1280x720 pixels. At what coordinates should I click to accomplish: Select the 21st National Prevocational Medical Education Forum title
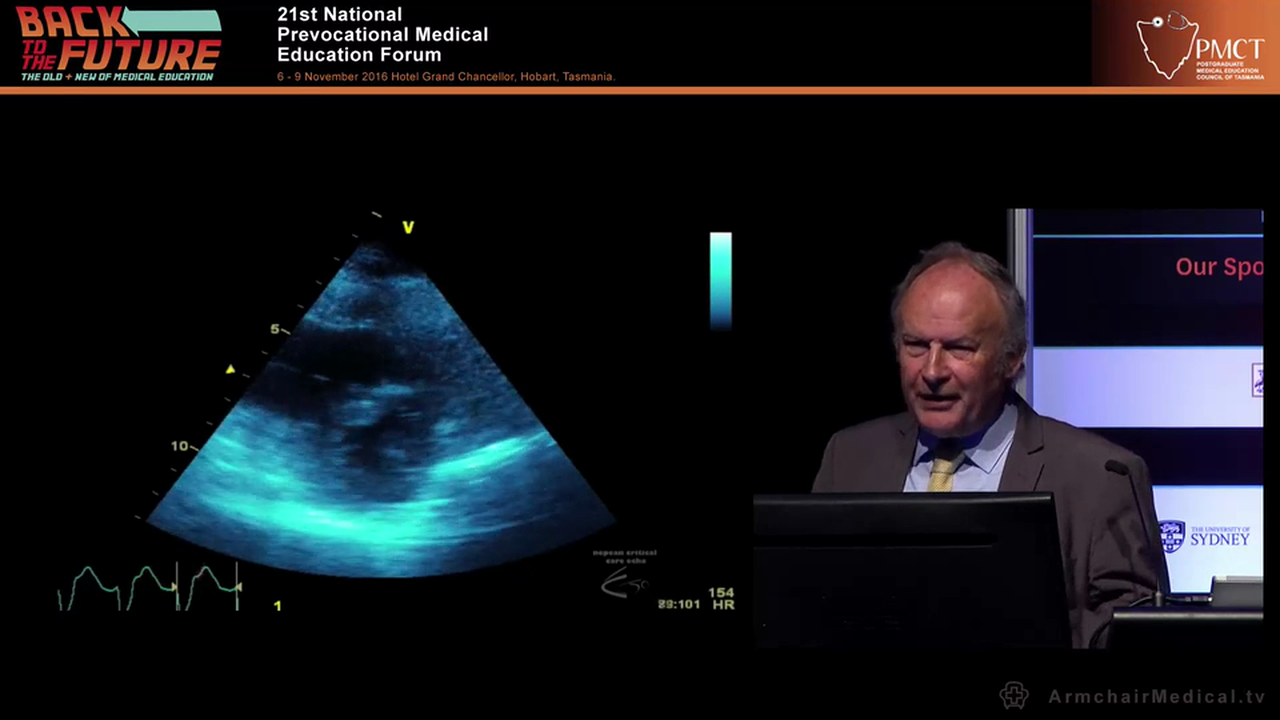tap(382, 34)
